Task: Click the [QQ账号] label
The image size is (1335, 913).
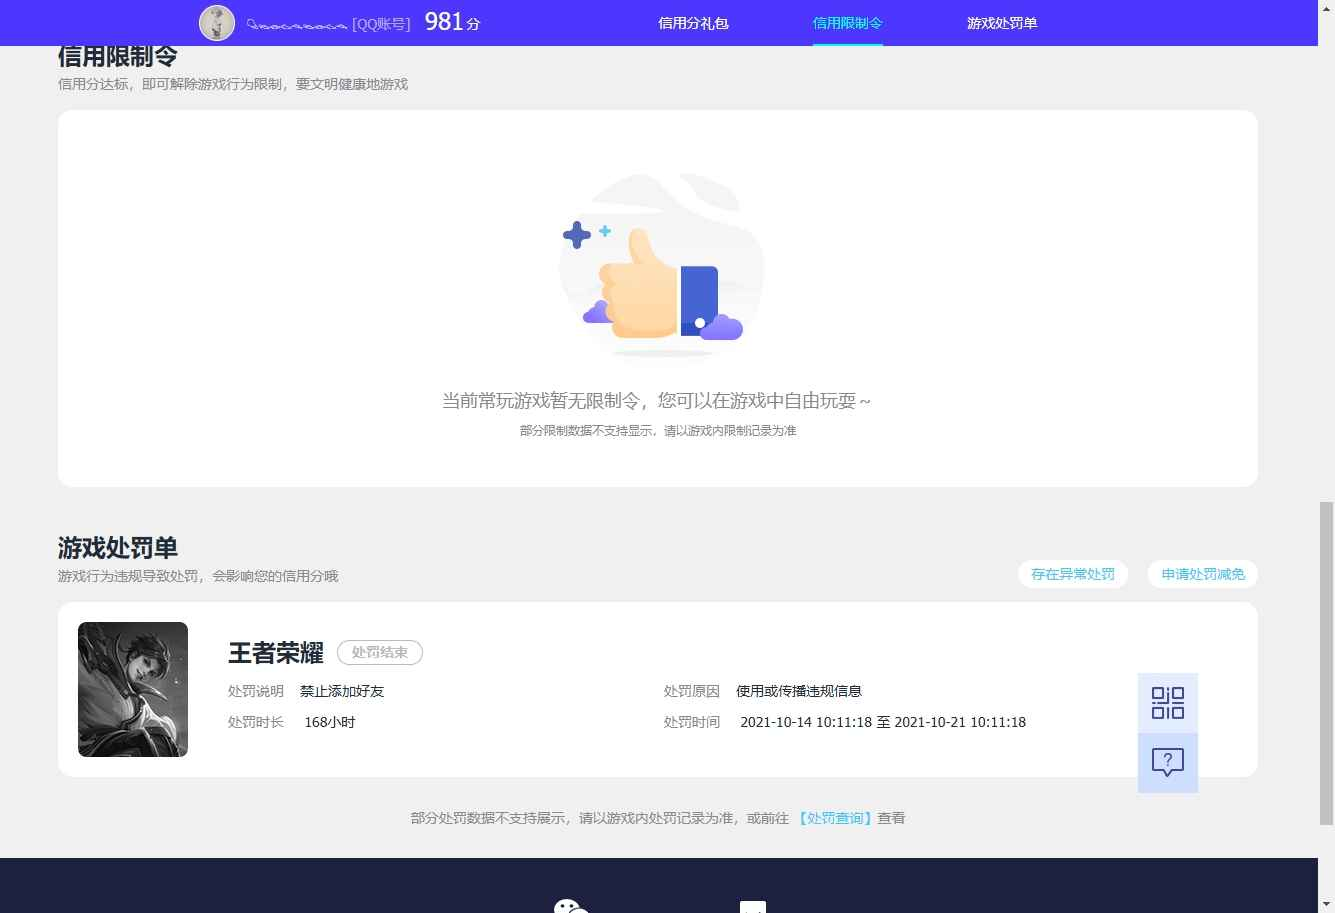Action: click(x=381, y=24)
